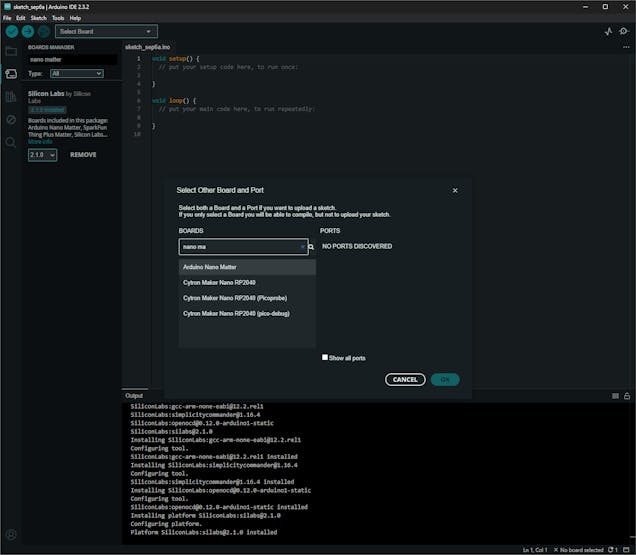
Task: Select Cytron Maker Nano RP2040 (pico-debug)
Action: 247,314
